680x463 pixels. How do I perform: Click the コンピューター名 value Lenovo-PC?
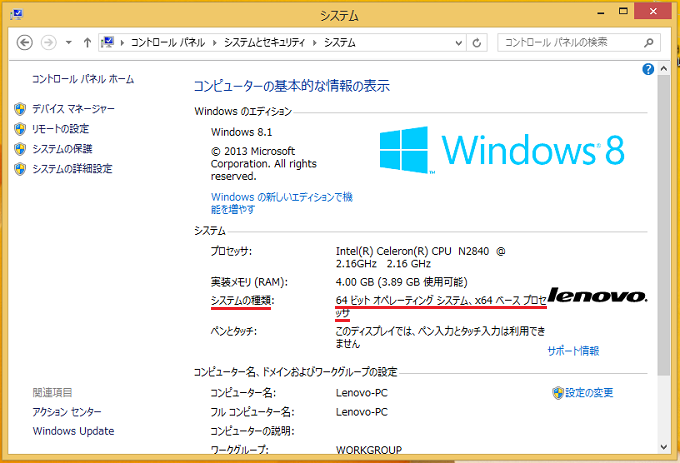(x=362, y=393)
